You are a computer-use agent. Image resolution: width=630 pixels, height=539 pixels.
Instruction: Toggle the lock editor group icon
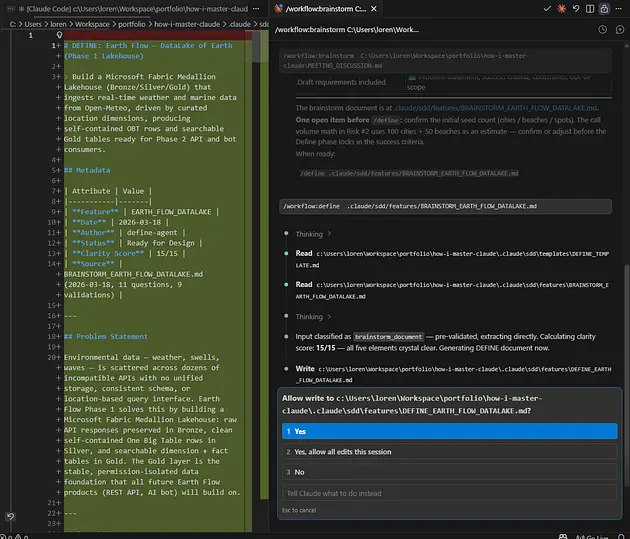(604, 8)
